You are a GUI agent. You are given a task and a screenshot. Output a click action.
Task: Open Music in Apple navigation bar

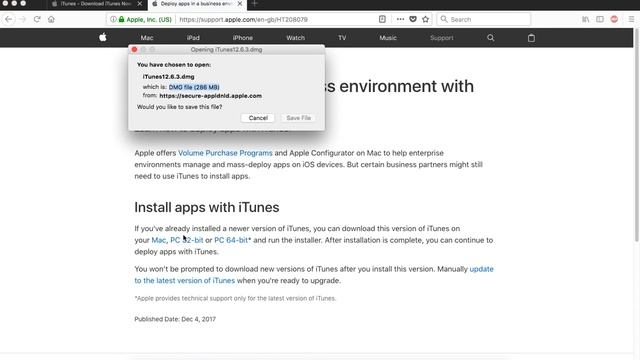(x=388, y=38)
